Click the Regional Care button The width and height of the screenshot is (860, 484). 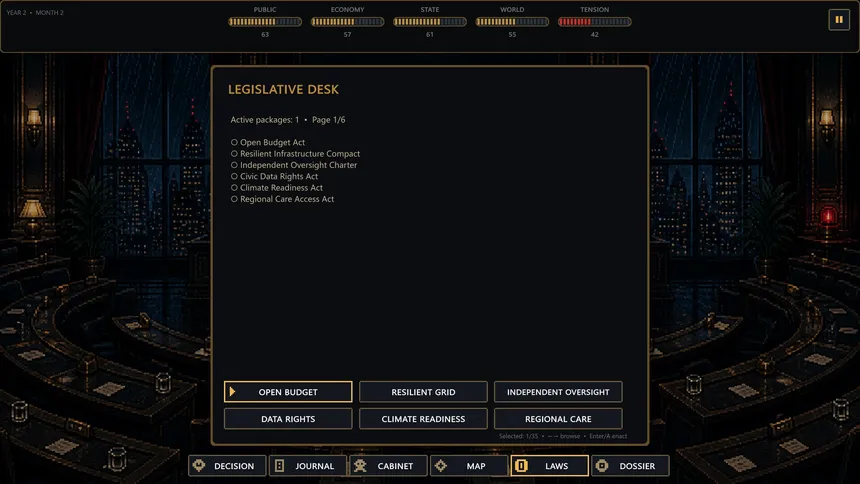click(x=558, y=419)
